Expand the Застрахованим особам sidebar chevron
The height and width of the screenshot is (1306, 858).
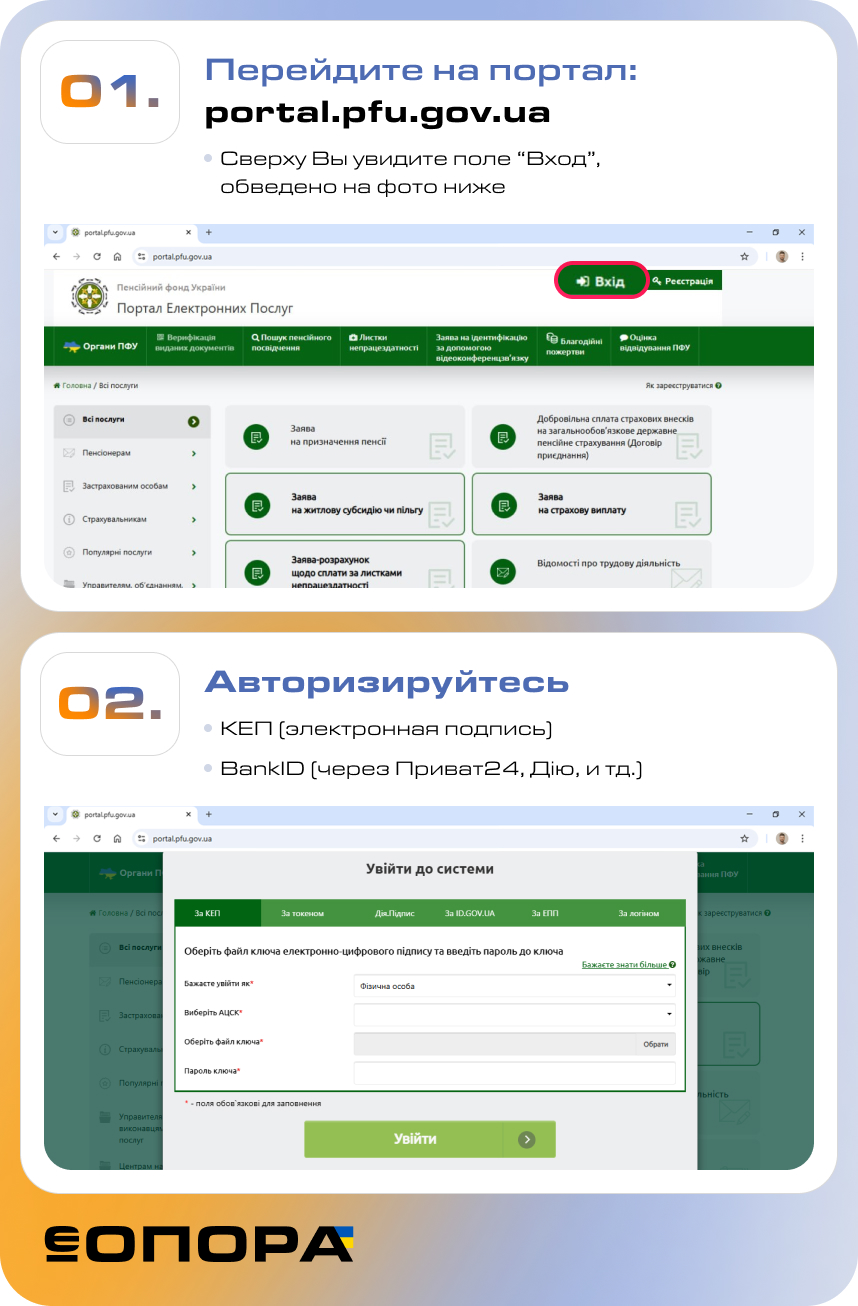193,487
